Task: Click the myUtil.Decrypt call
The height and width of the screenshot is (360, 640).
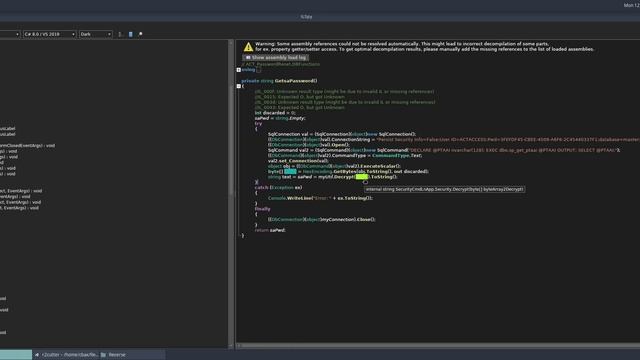Action: 337,177
